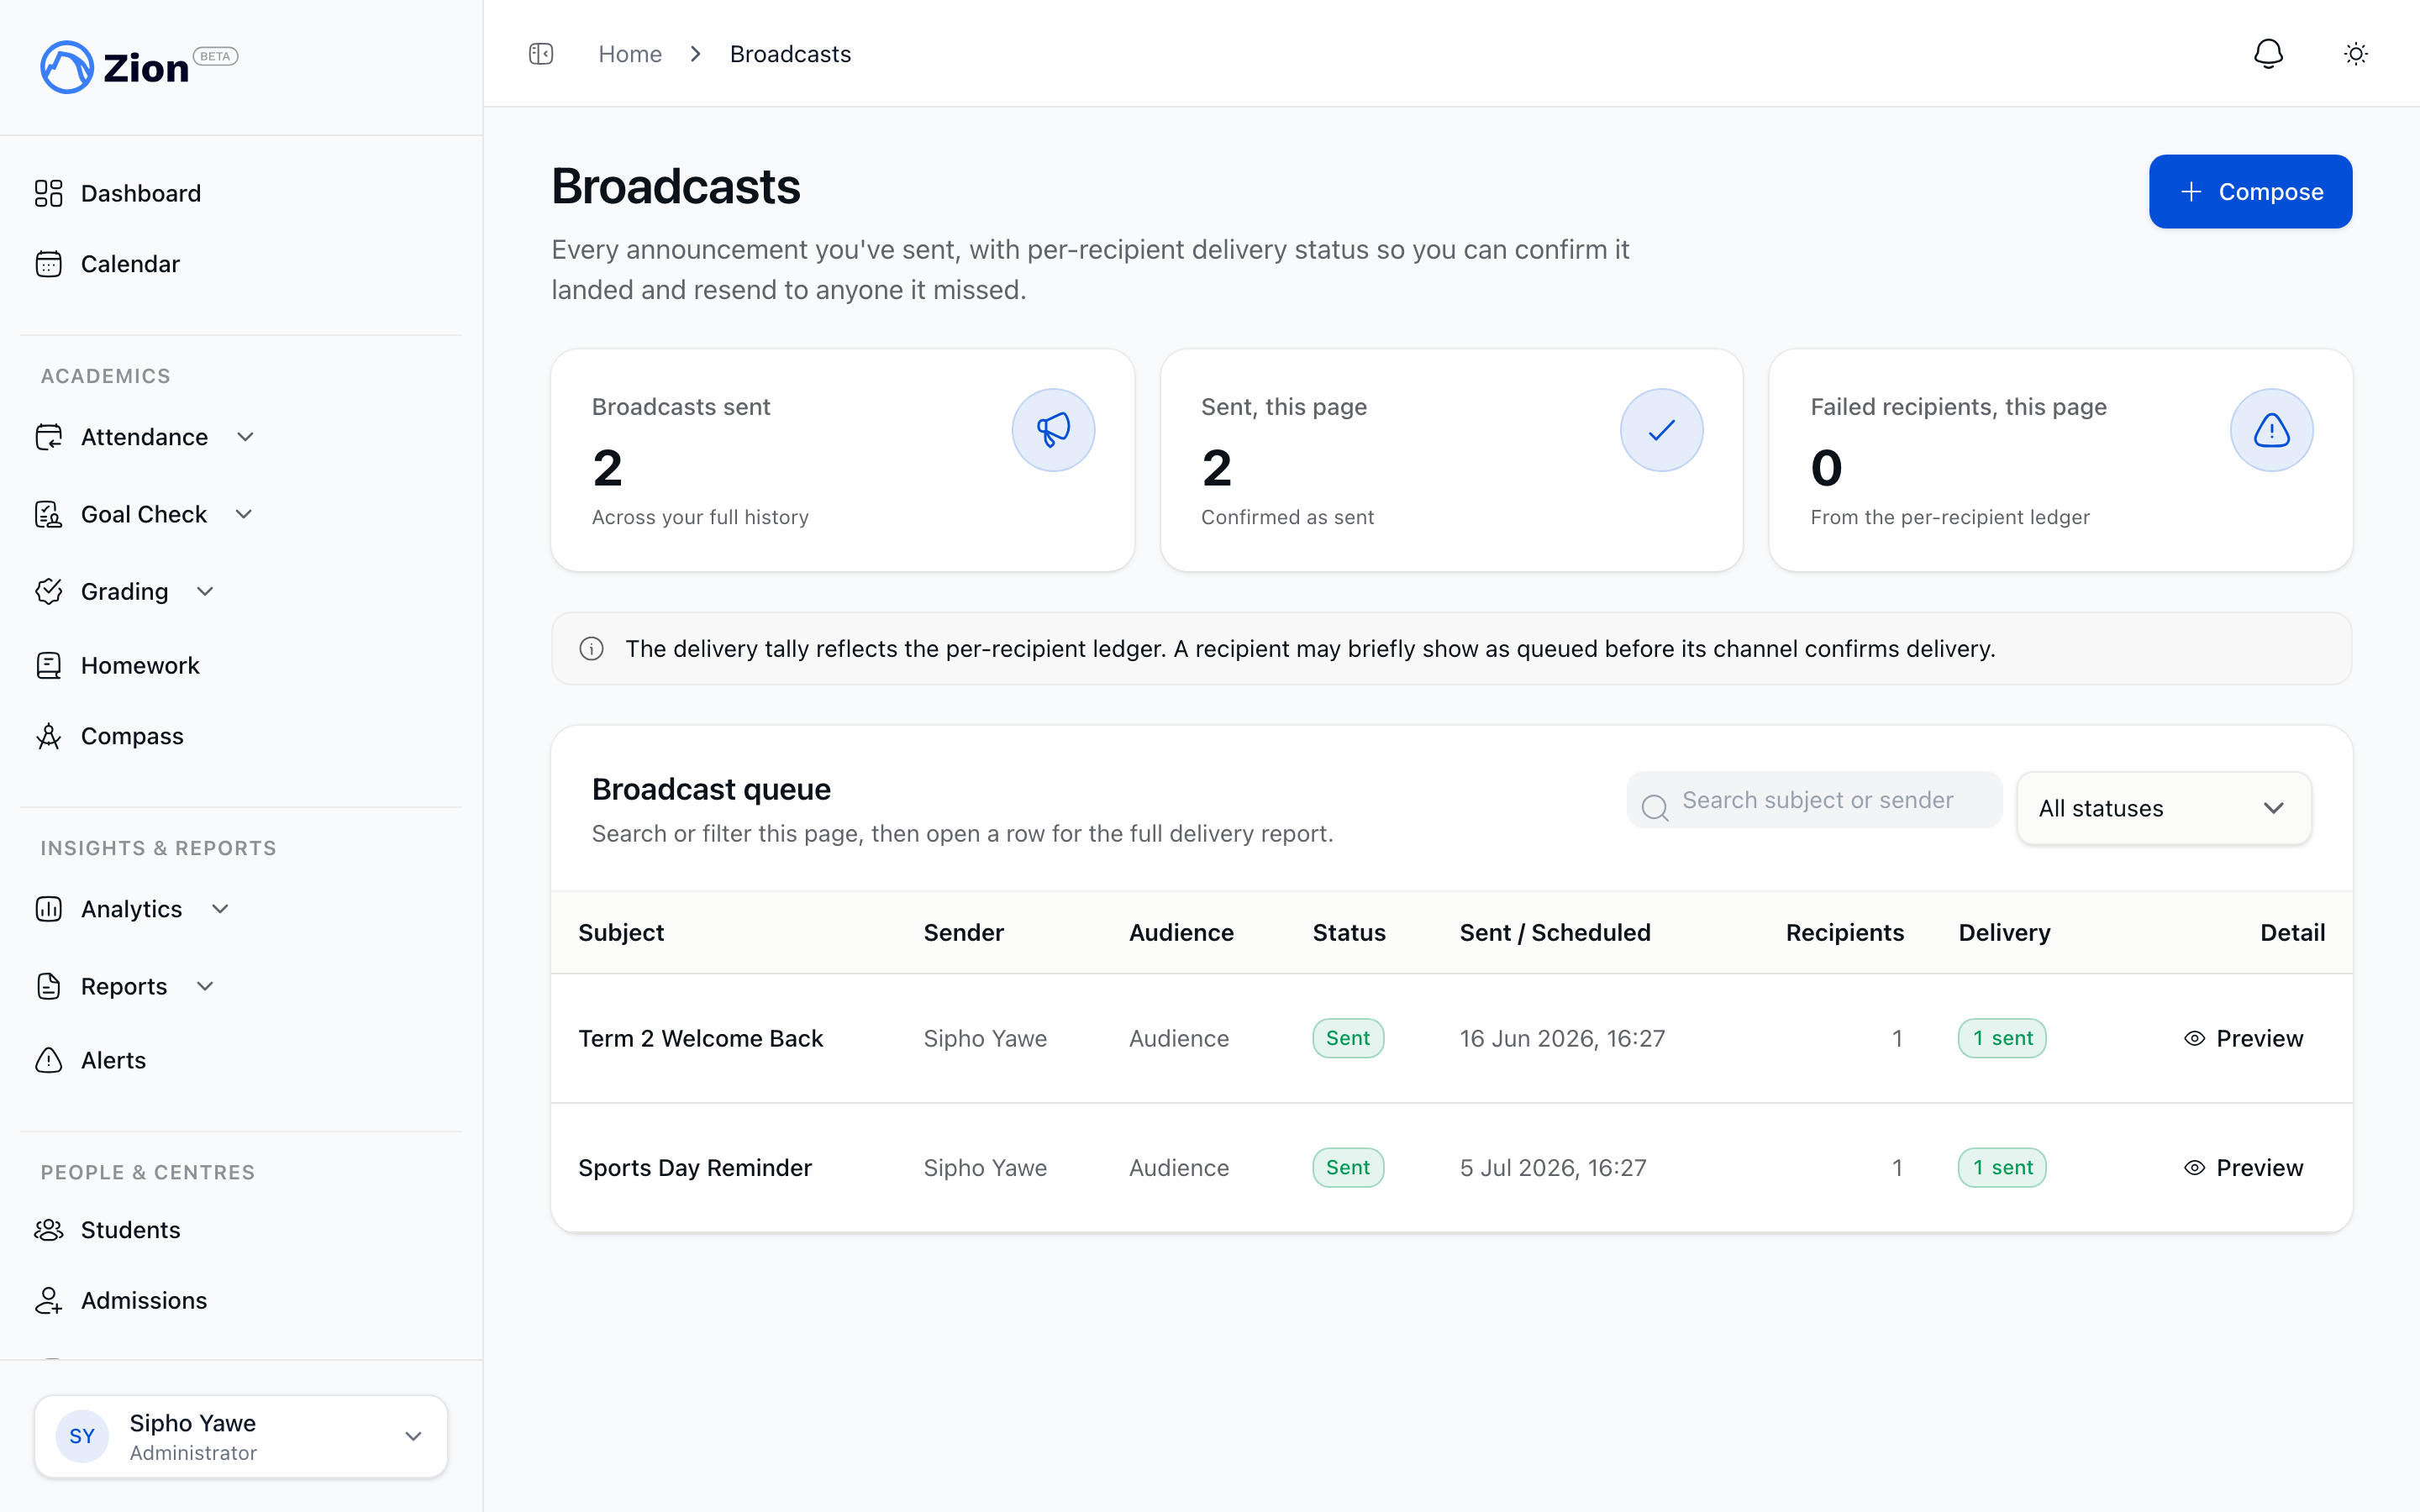Open Compass from the sidebar
2420x1512 pixels.
pos(132,736)
